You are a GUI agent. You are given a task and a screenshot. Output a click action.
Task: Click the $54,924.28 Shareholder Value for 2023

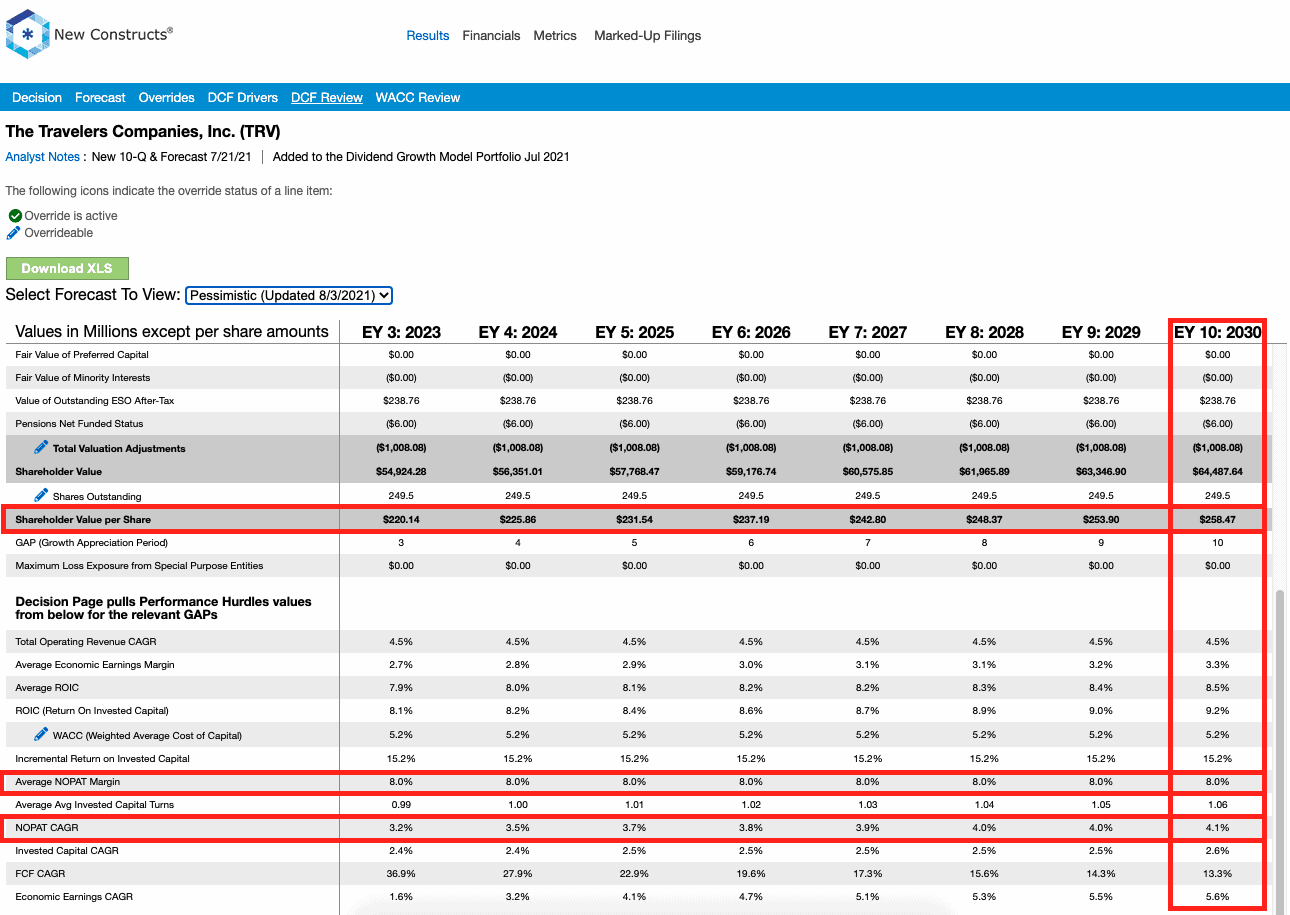point(401,472)
